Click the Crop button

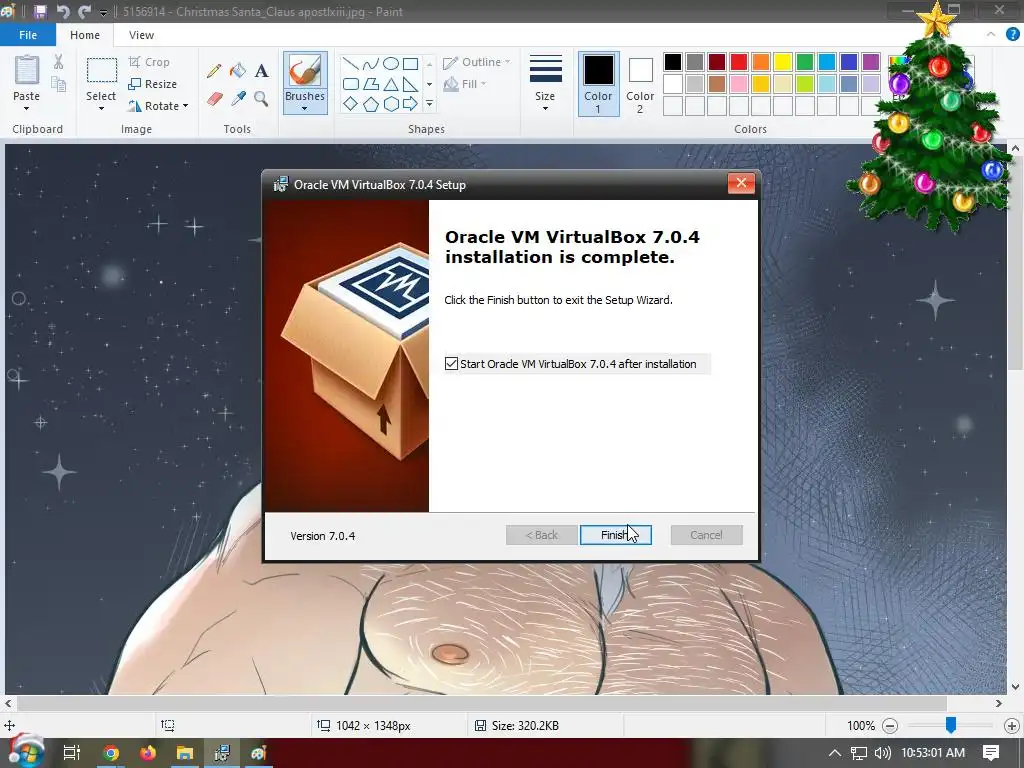(x=150, y=62)
